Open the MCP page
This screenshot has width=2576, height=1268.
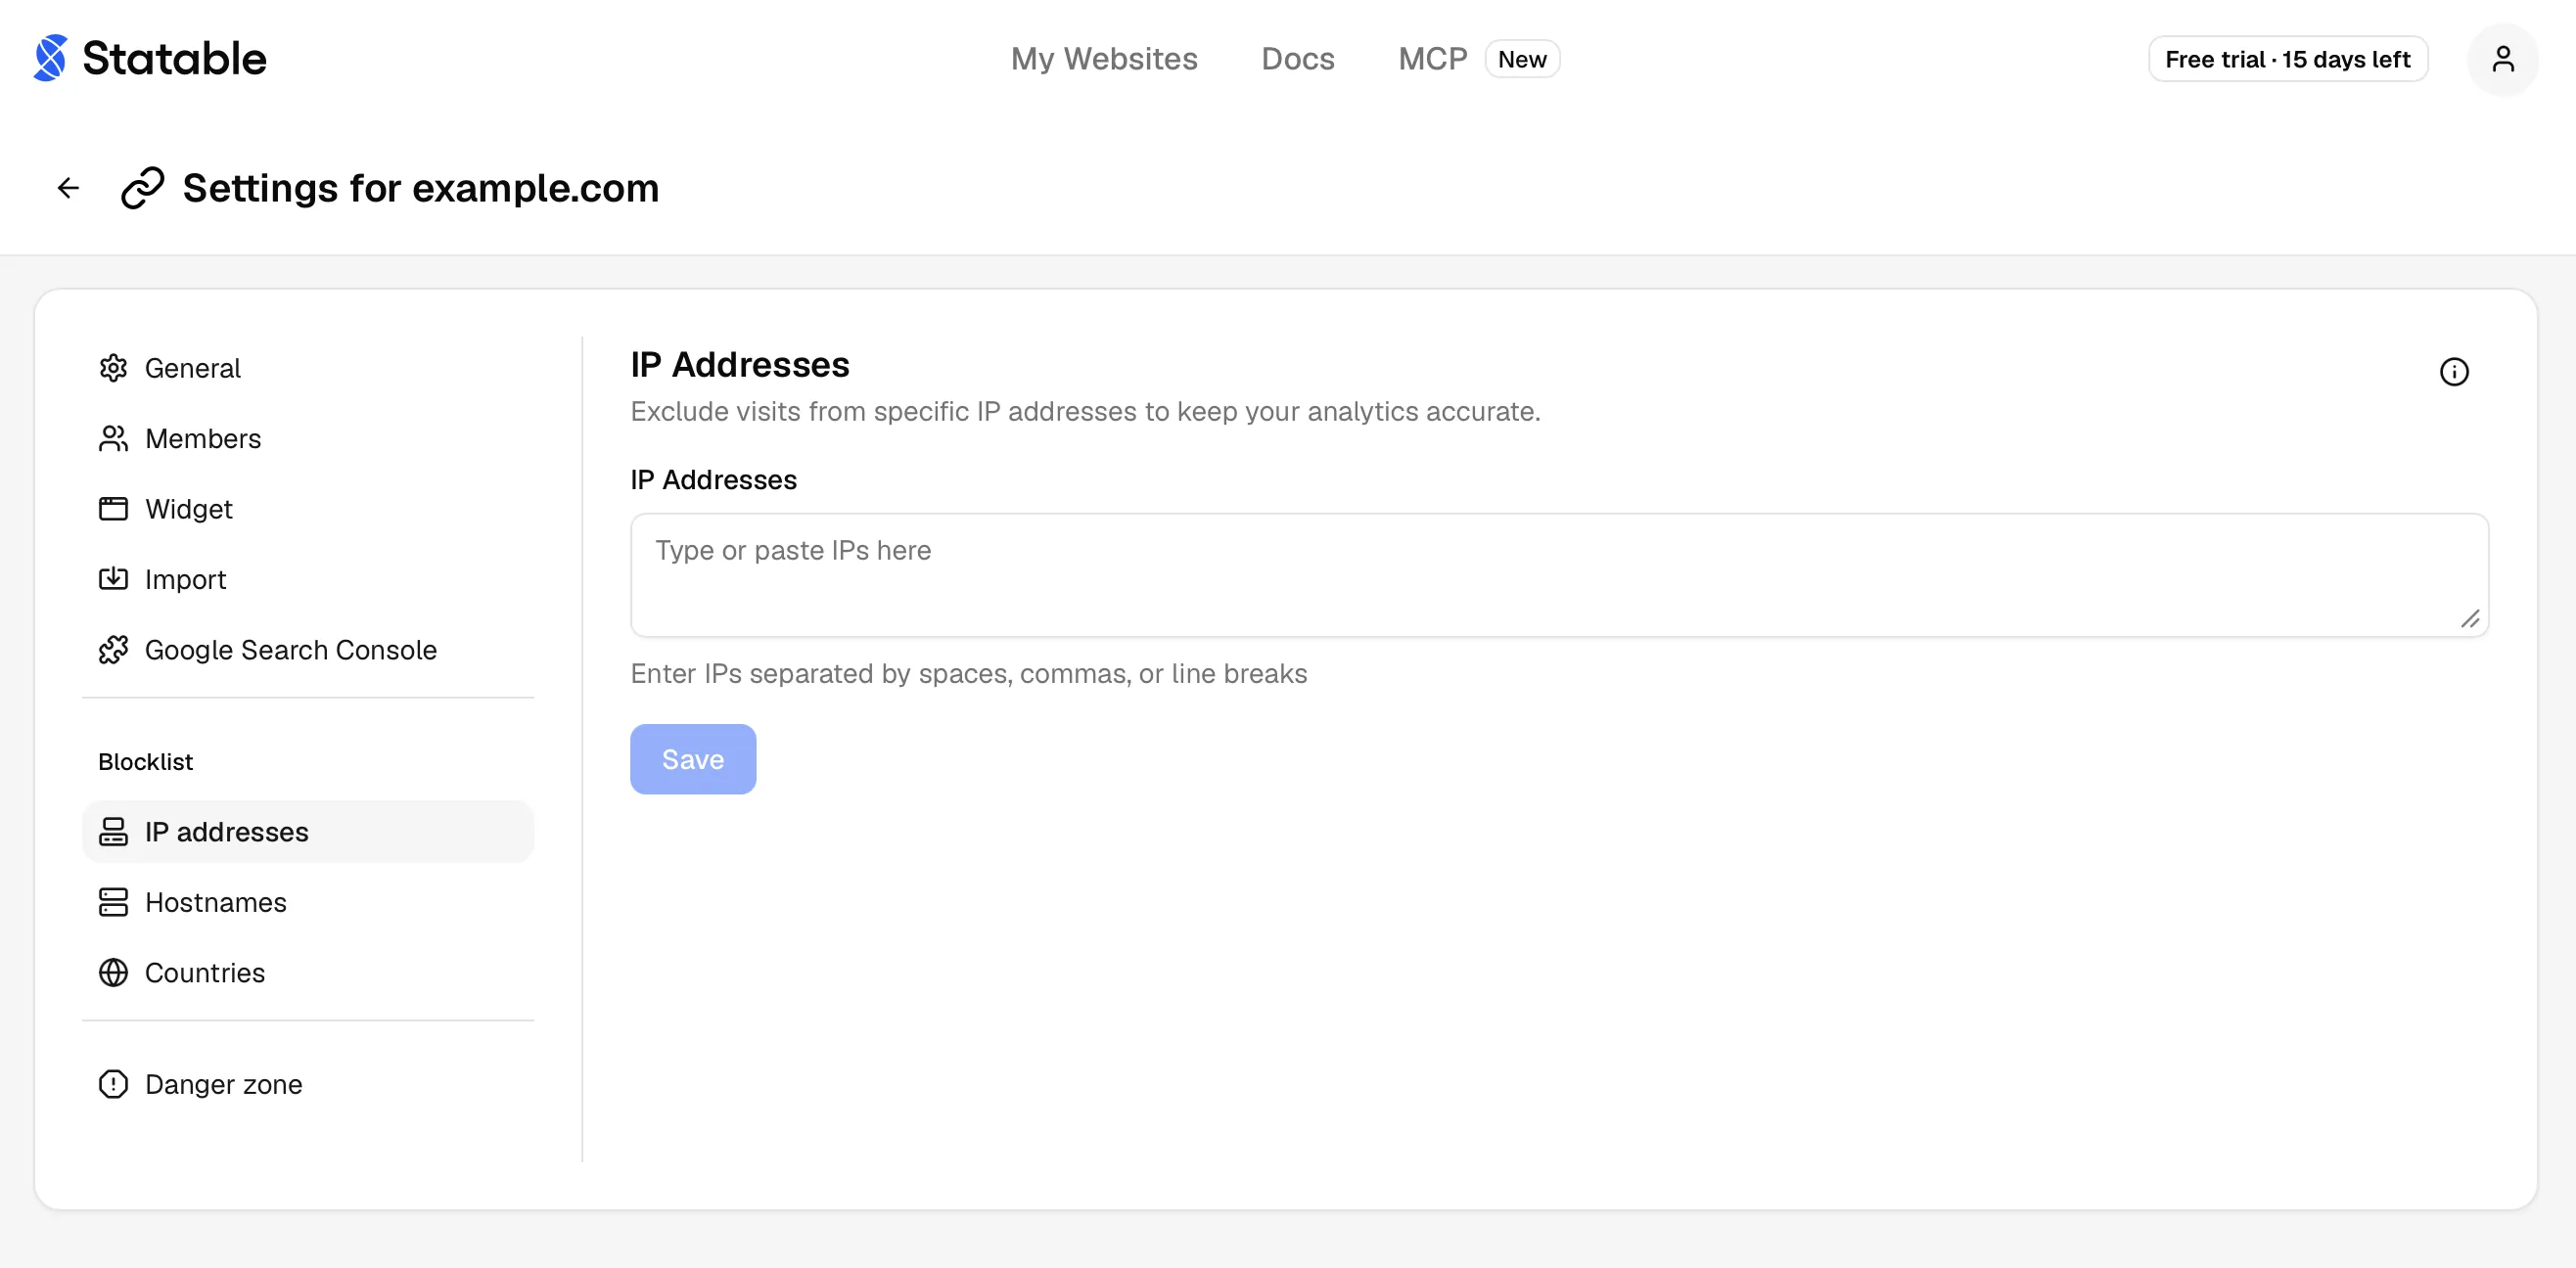pyautogui.click(x=1432, y=59)
